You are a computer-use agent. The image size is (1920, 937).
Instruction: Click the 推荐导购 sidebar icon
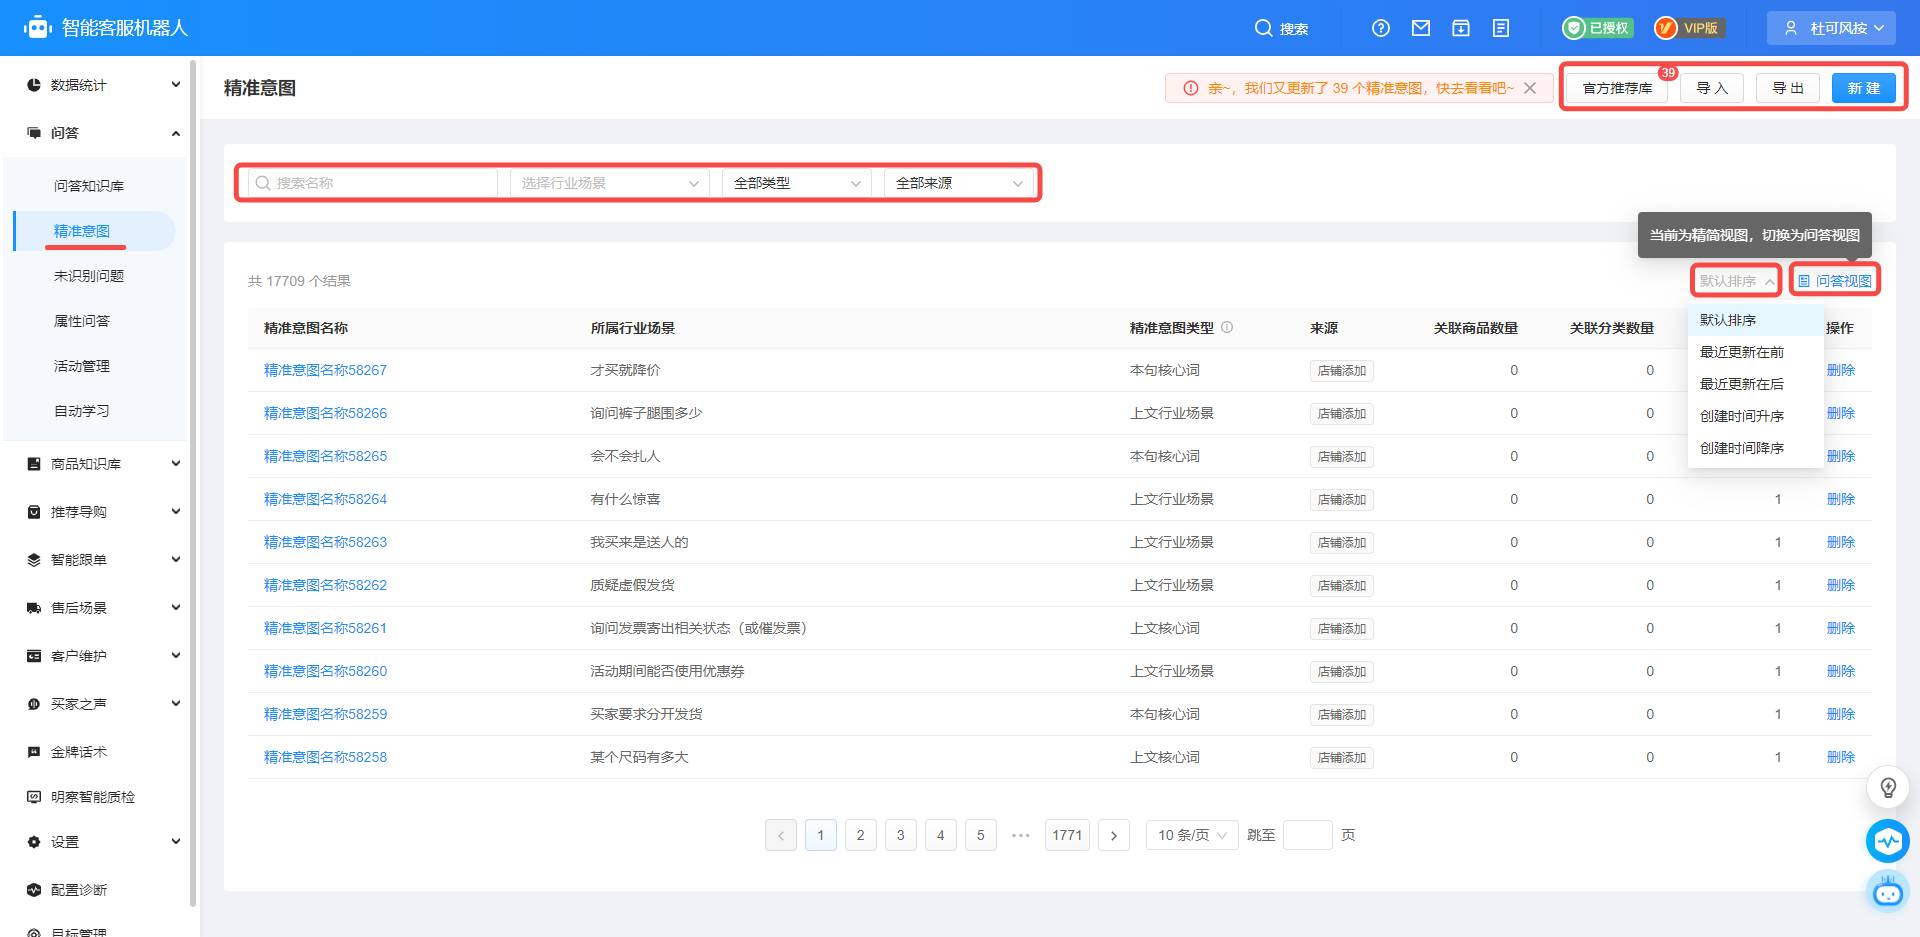point(34,512)
